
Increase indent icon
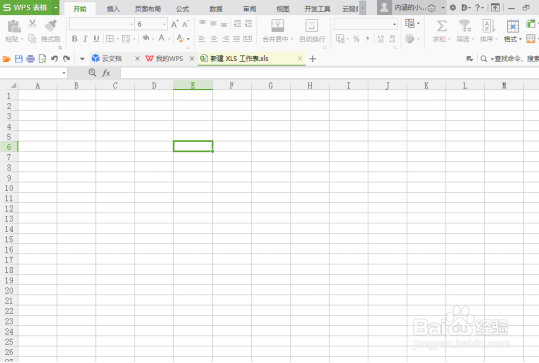coord(248,23)
